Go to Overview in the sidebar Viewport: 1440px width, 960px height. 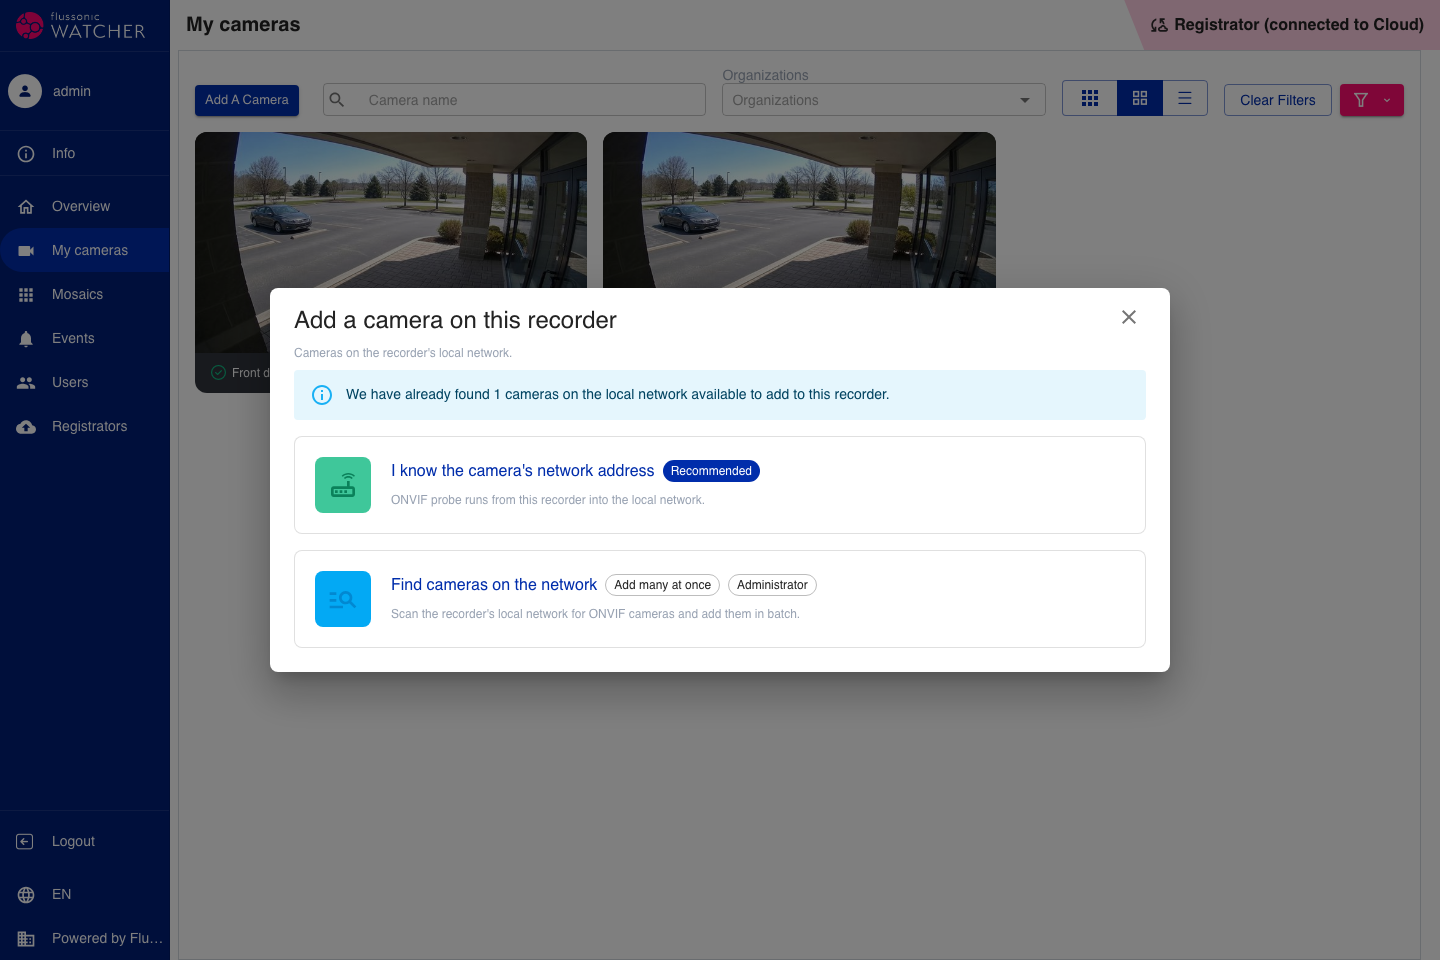point(85,206)
